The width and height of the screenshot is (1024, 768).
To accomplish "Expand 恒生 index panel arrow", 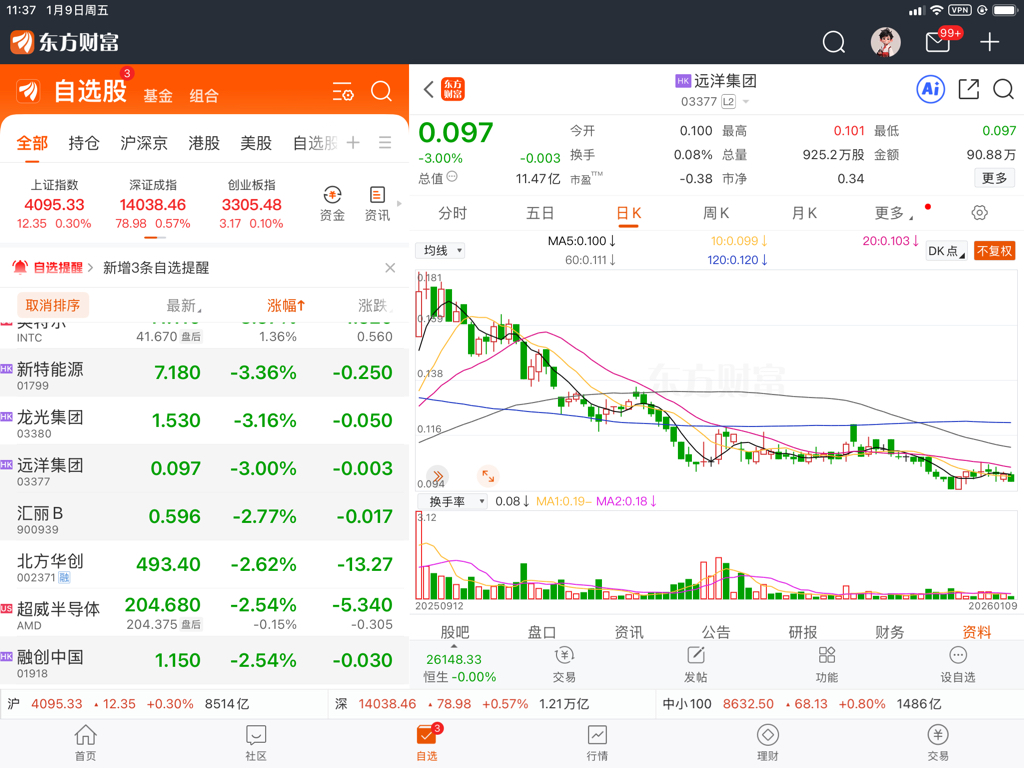I will click(453, 646).
